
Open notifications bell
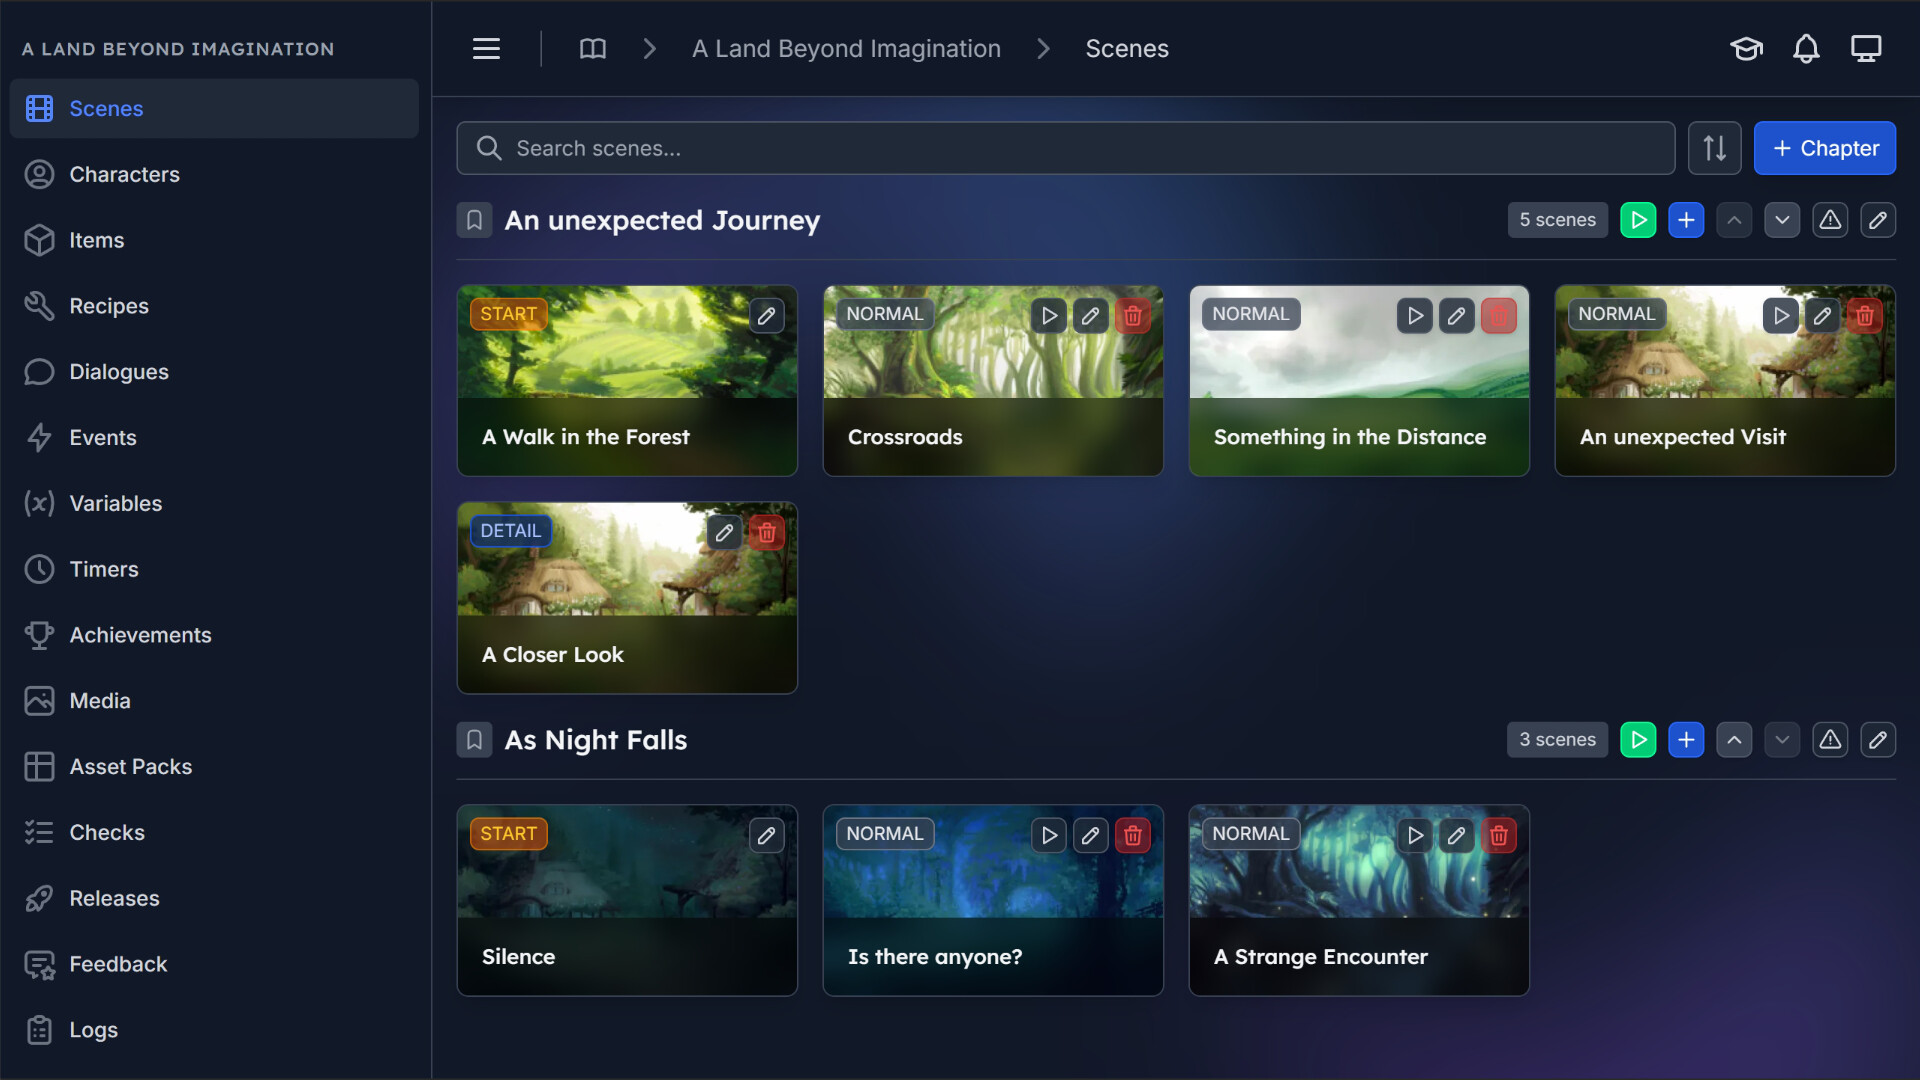click(1806, 49)
